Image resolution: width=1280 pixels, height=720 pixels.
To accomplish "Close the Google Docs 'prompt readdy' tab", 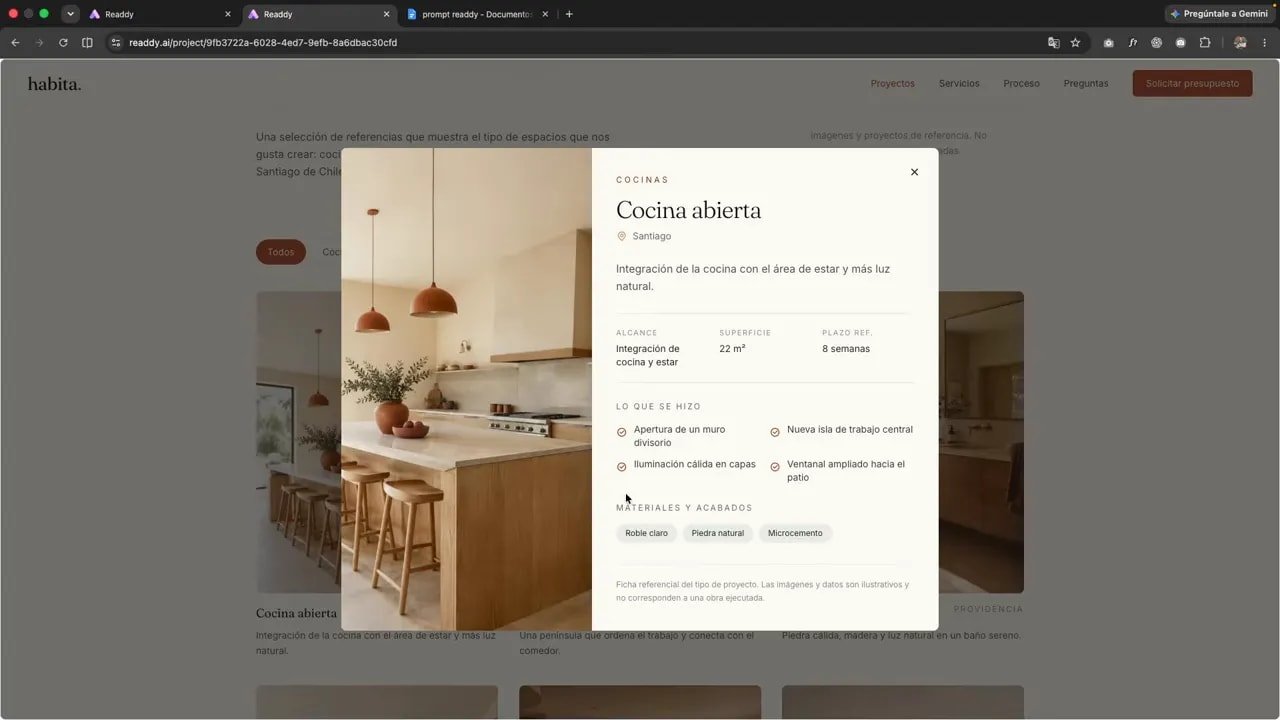I will [x=545, y=14].
